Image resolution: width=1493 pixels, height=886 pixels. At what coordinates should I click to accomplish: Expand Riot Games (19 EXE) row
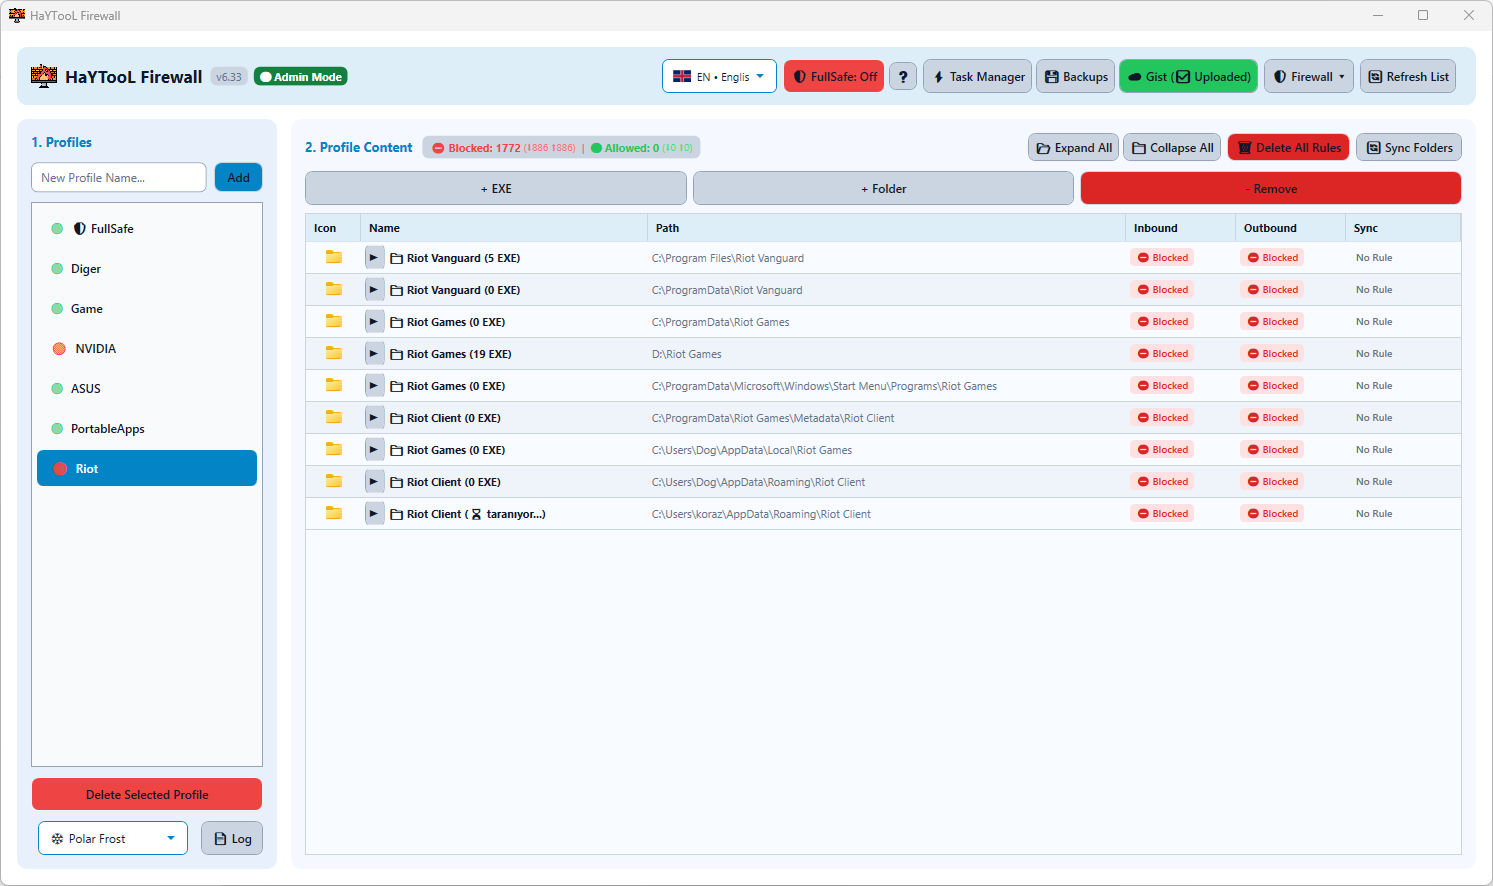click(x=374, y=354)
